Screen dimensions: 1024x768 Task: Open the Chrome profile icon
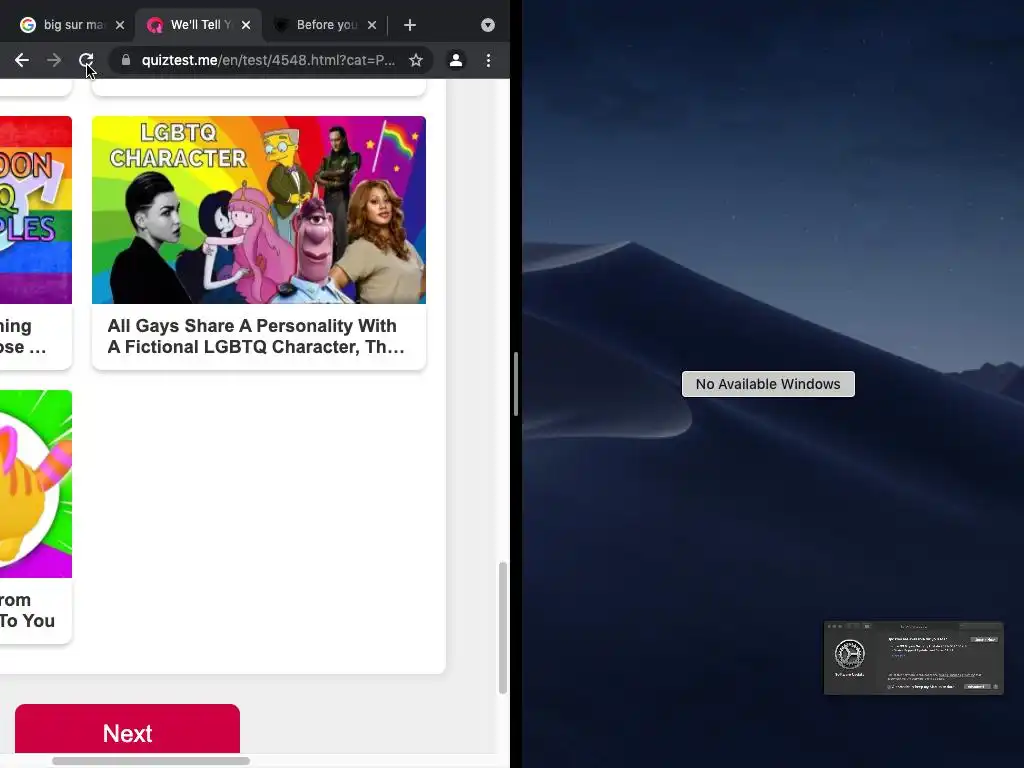point(456,61)
